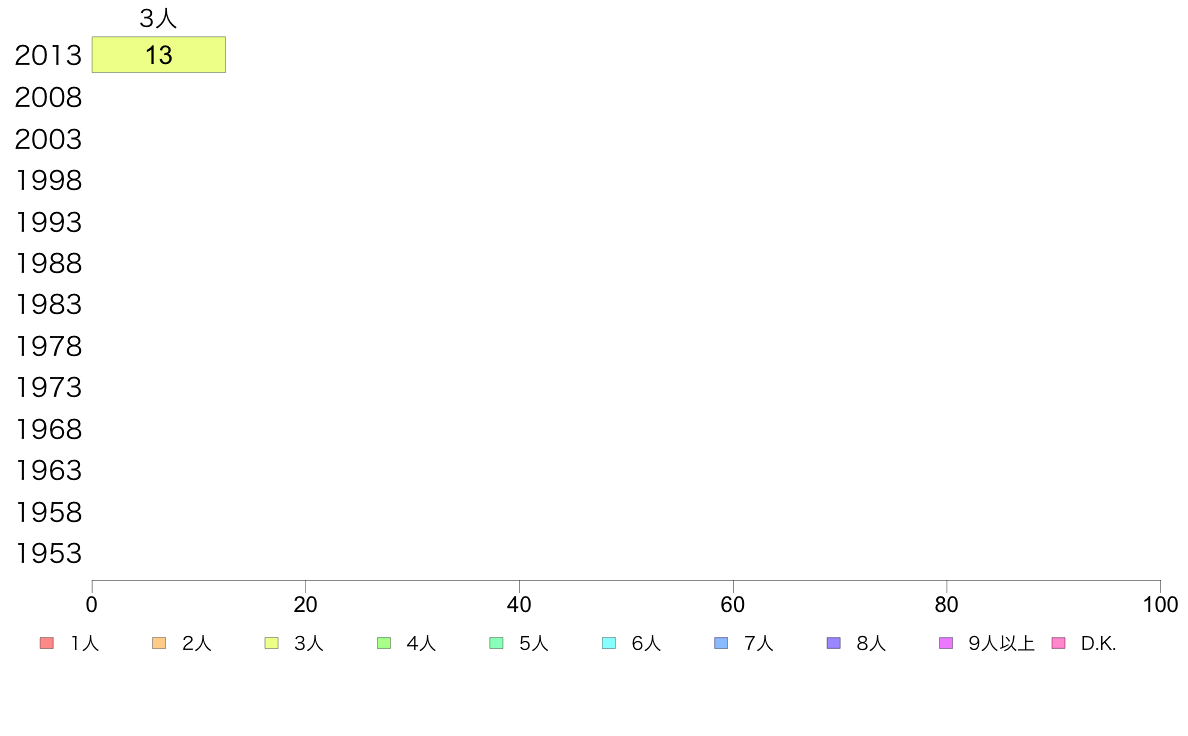Click the yellow 2013 bar labeled 13

point(159,55)
